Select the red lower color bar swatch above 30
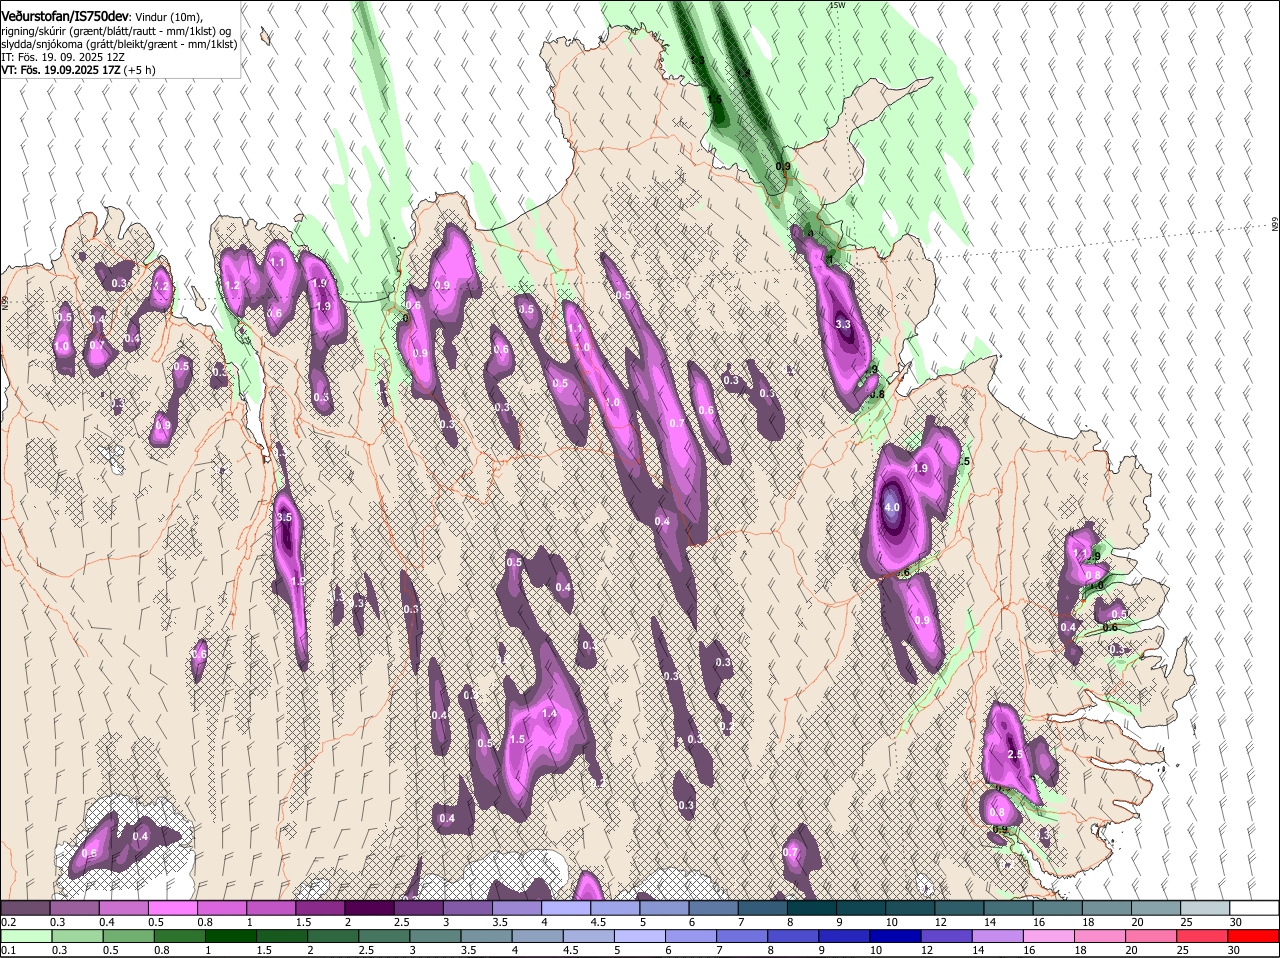The height and width of the screenshot is (958, 1280). pos(1255,936)
